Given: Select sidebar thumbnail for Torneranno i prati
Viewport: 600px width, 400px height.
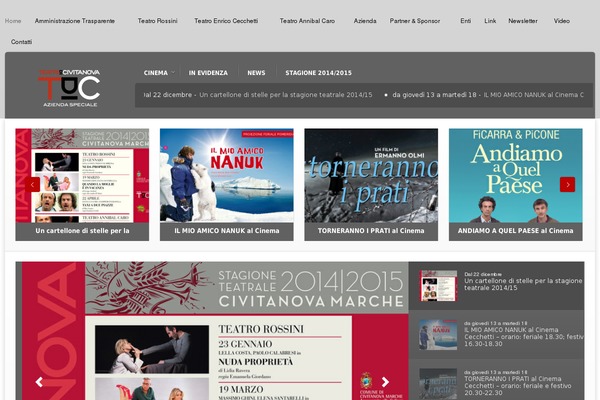Looking at the screenshot, I should click(438, 384).
